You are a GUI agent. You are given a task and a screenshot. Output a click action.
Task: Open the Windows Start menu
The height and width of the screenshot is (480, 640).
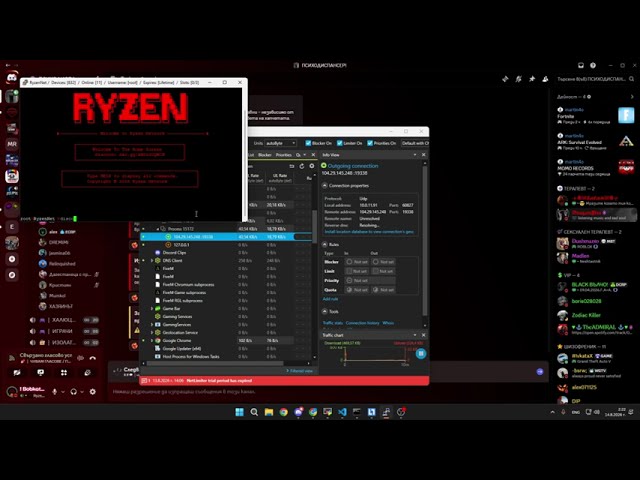point(240,412)
